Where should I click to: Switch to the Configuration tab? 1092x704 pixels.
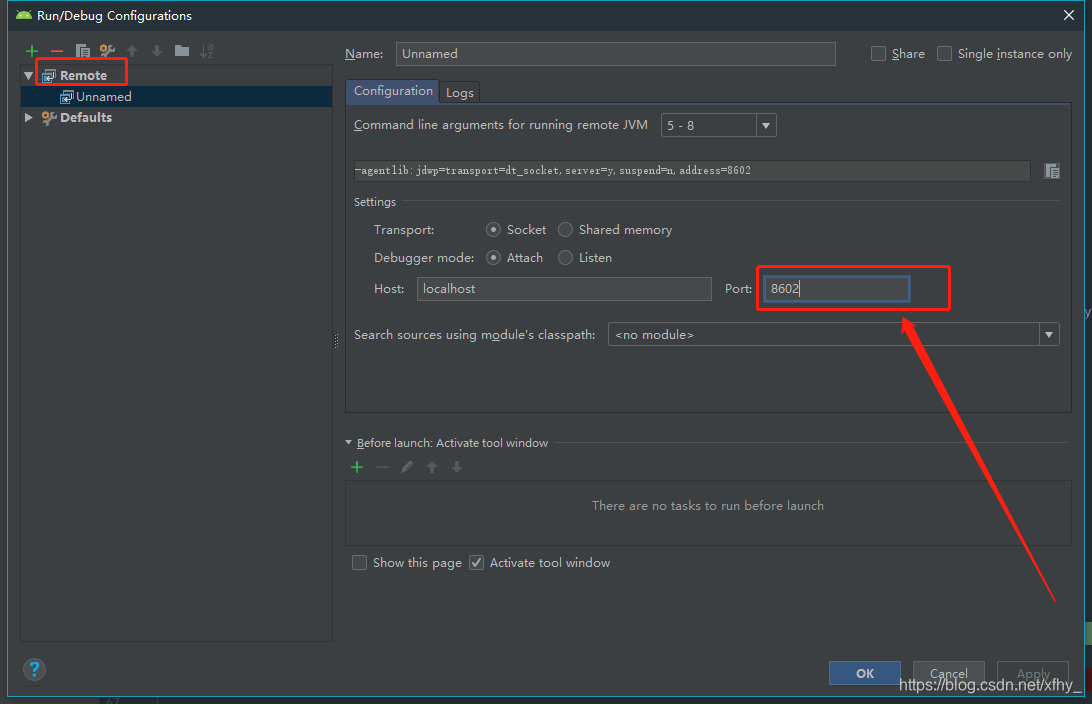[x=393, y=91]
